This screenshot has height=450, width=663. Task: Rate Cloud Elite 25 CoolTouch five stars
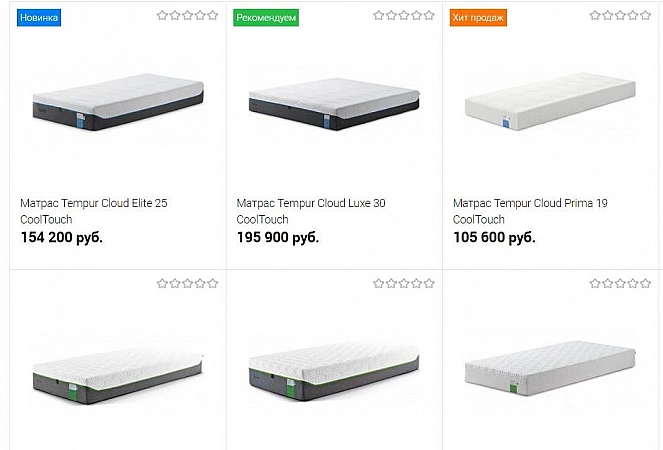[x=212, y=16]
